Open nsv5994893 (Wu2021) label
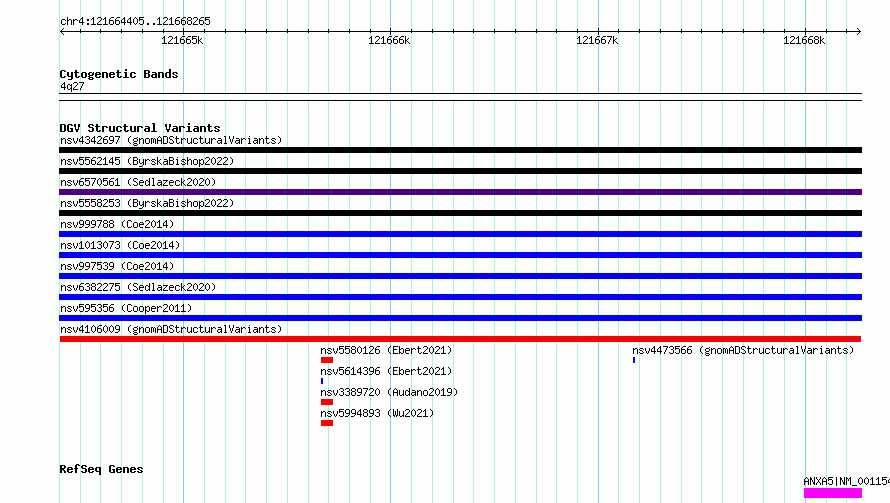This screenshot has height=503, width=890. coord(377,413)
